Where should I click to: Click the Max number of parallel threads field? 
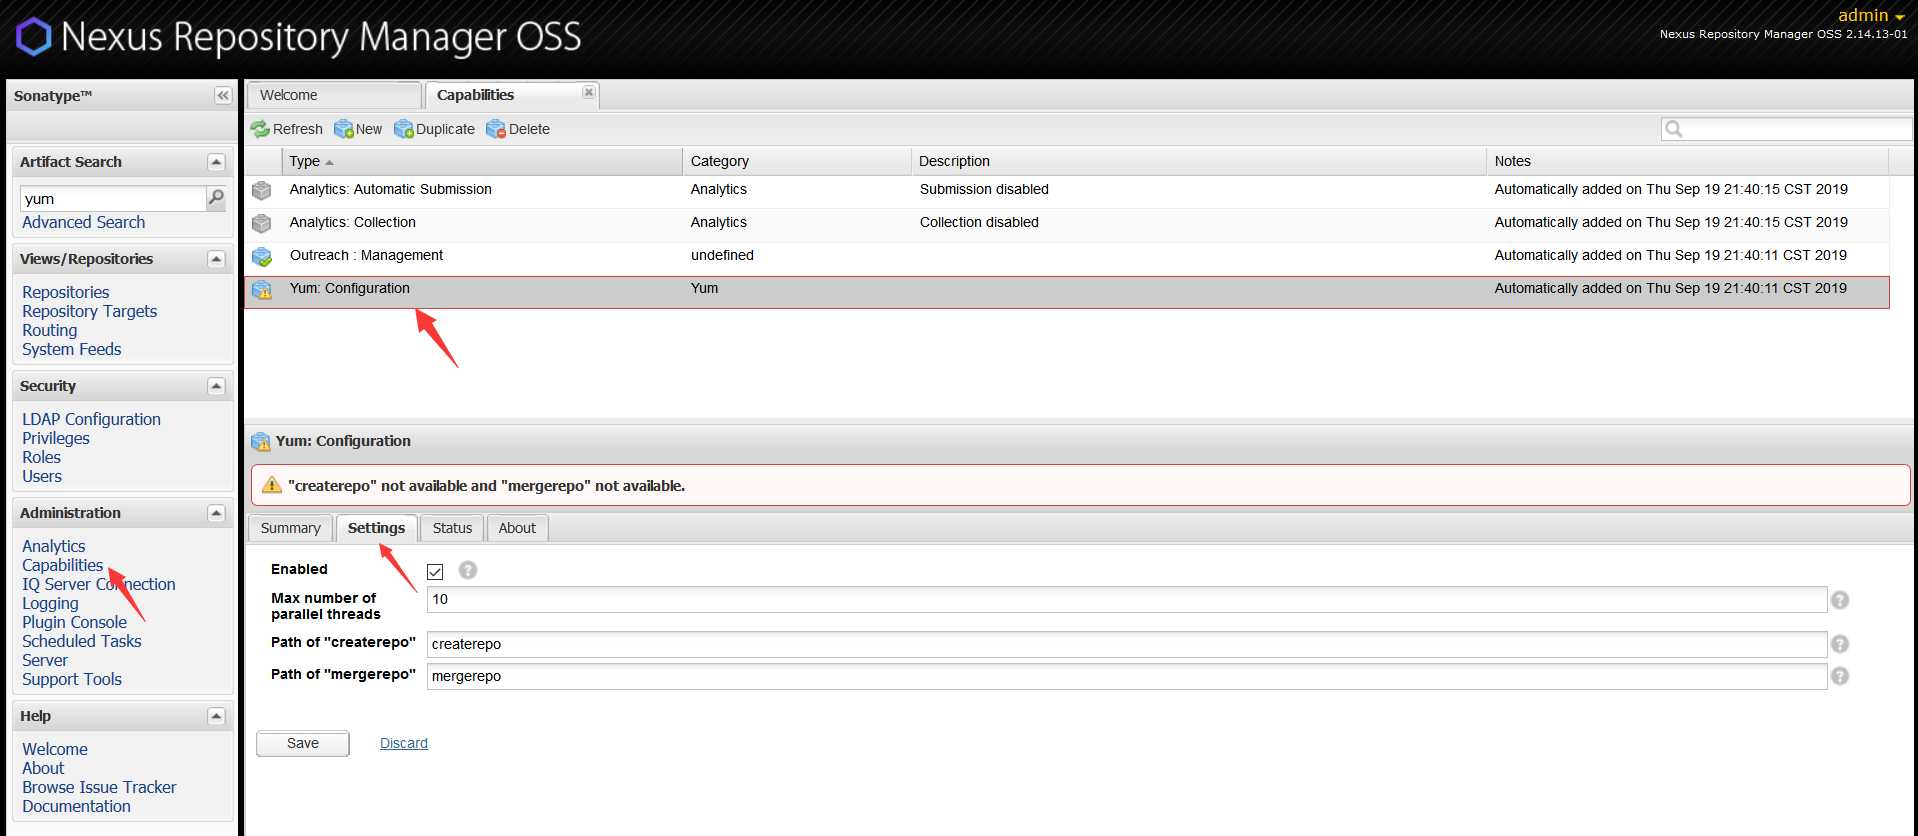coord(1127,599)
